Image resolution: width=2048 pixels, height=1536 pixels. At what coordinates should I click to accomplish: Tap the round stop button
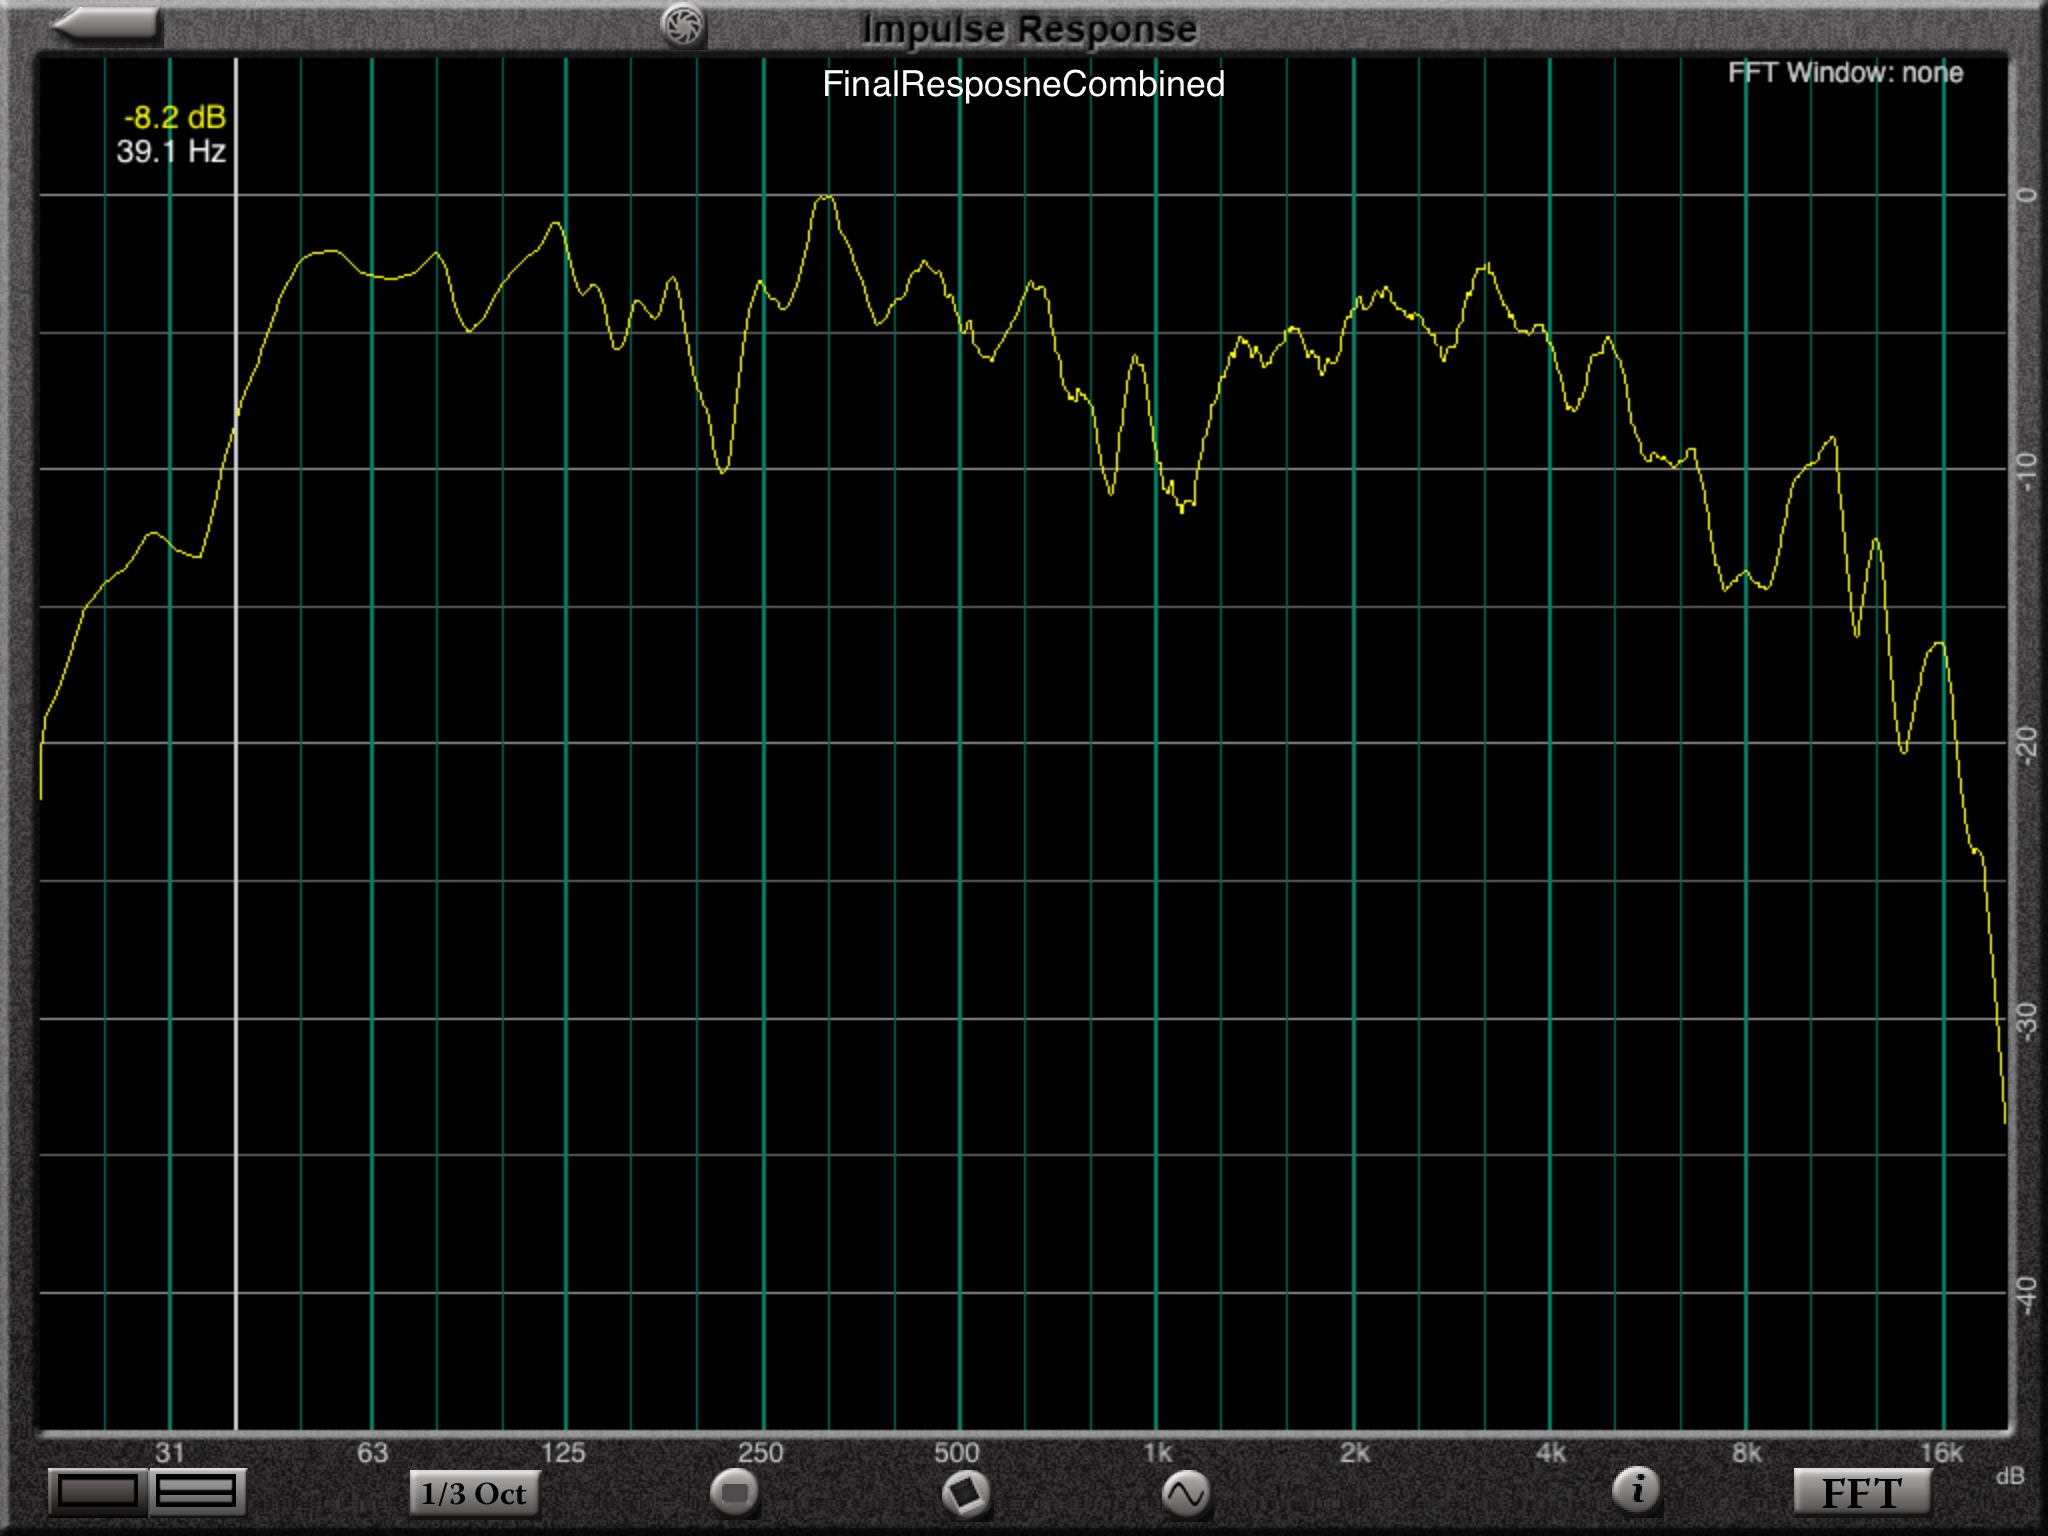click(735, 1493)
